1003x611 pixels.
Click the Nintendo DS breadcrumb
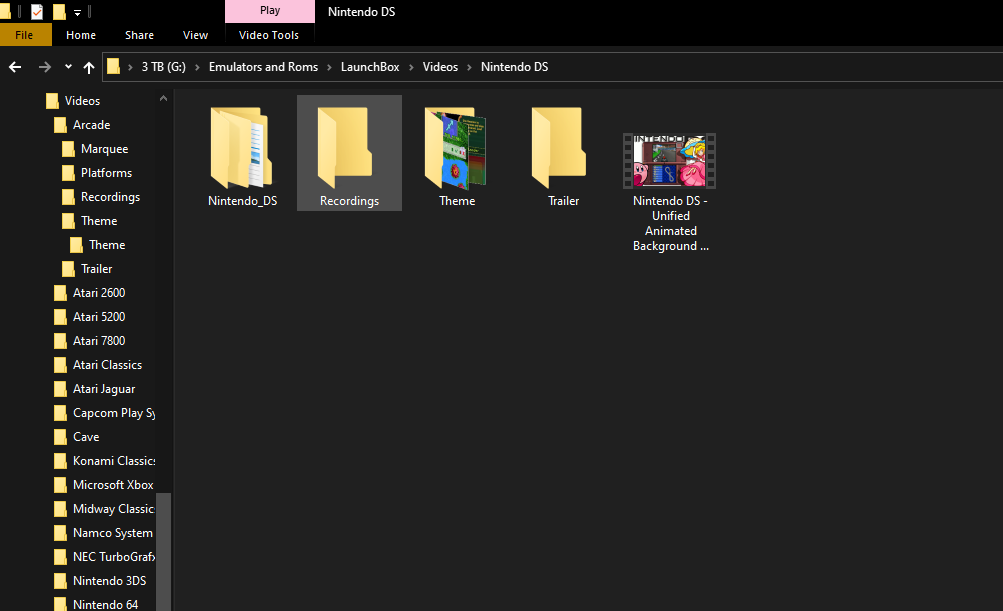click(x=514, y=67)
